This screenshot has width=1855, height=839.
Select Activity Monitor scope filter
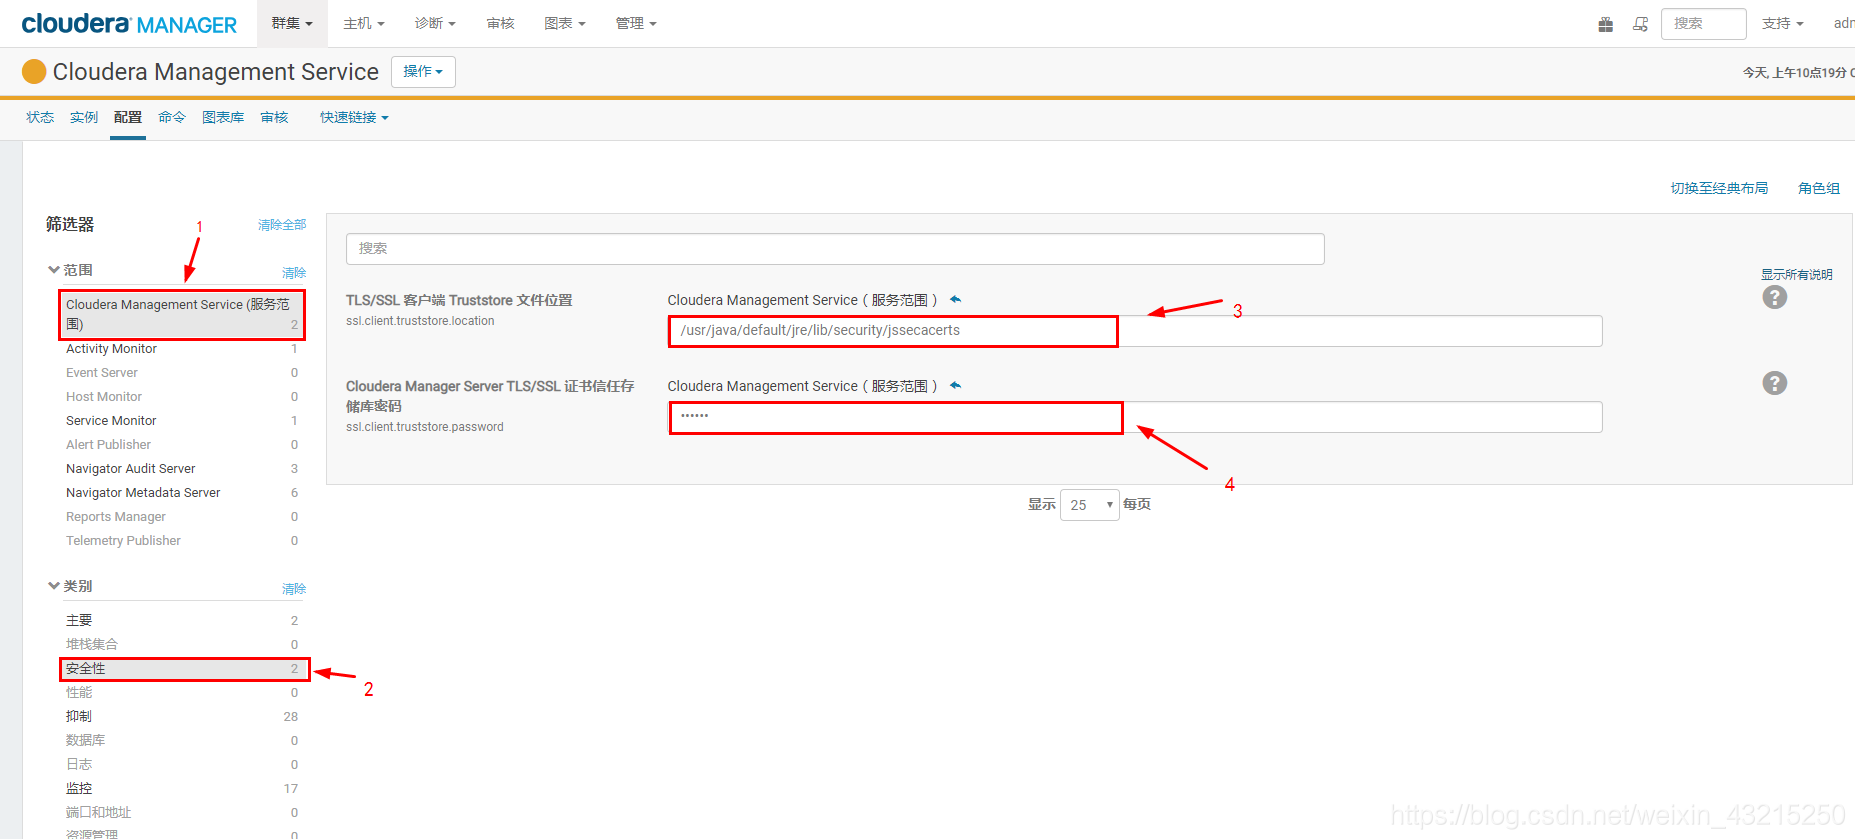pyautogui.click(x=182, y=349)
